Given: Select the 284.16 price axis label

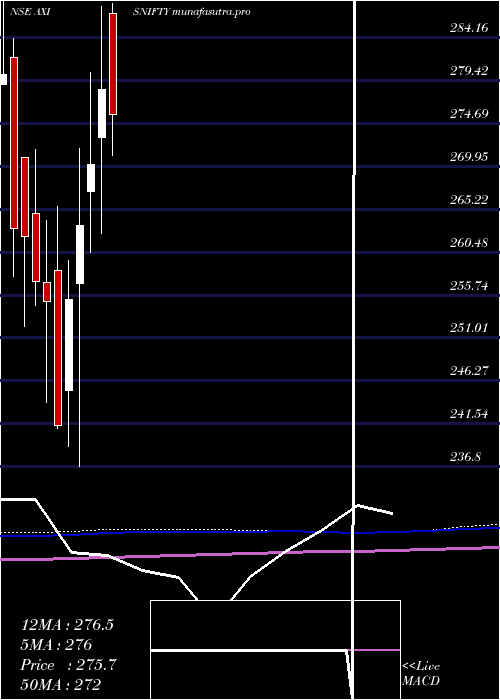Looking at the screenshot, I should point(469,29).
